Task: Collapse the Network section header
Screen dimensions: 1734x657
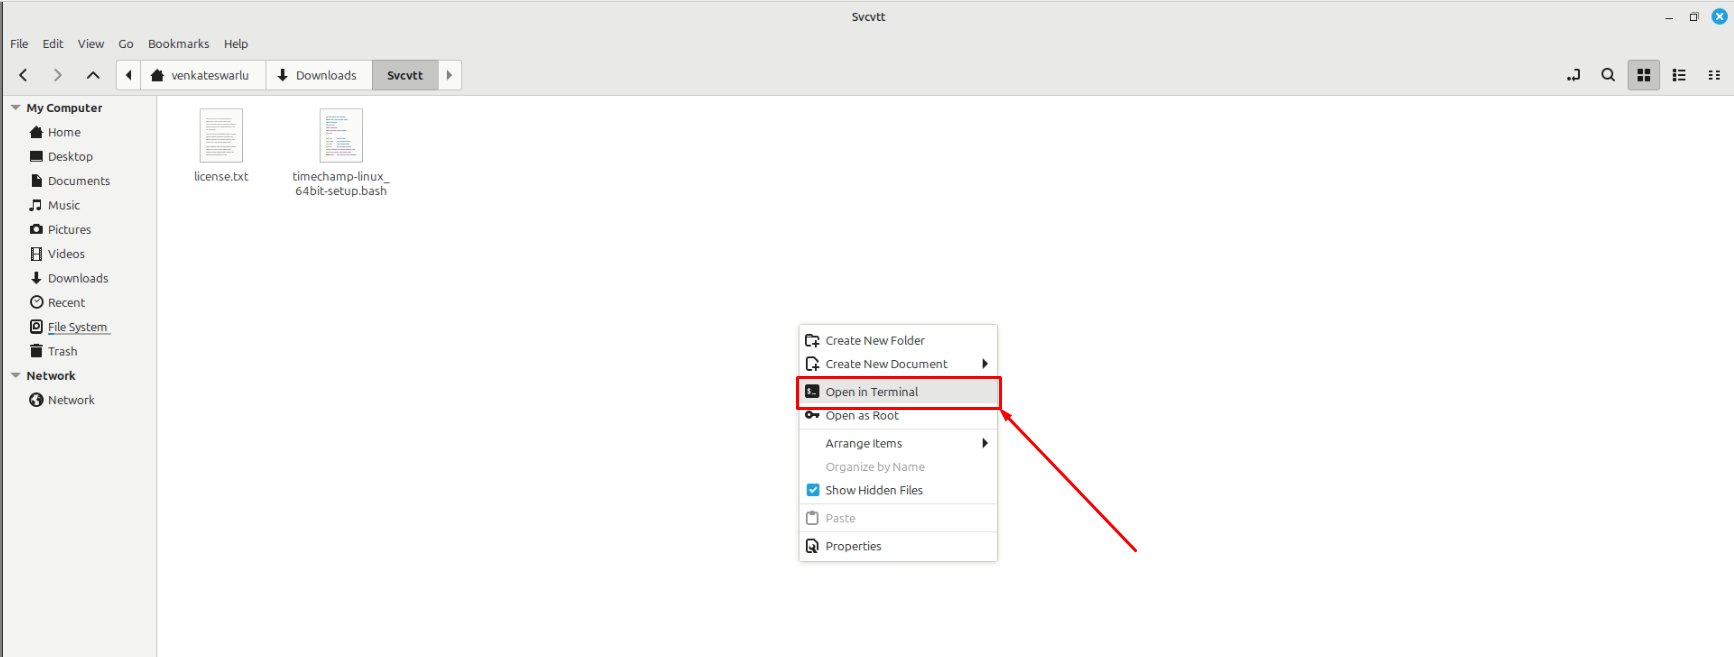Action: tap(15, 376)
